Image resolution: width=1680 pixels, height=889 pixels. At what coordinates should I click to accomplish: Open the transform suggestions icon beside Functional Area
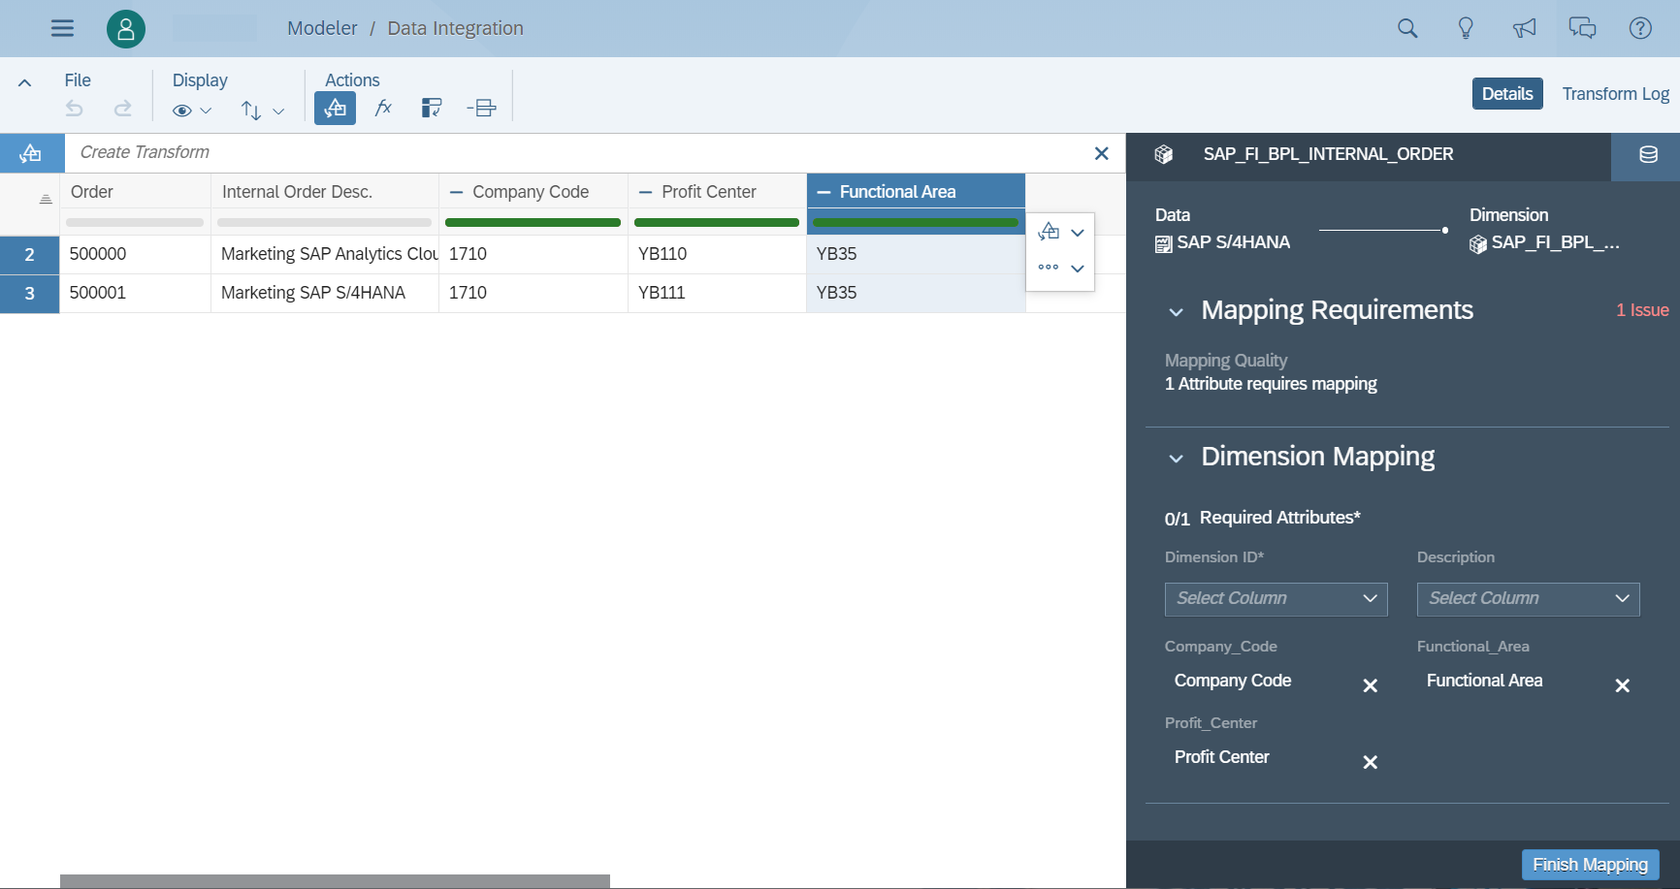[x=1048, y=232]
